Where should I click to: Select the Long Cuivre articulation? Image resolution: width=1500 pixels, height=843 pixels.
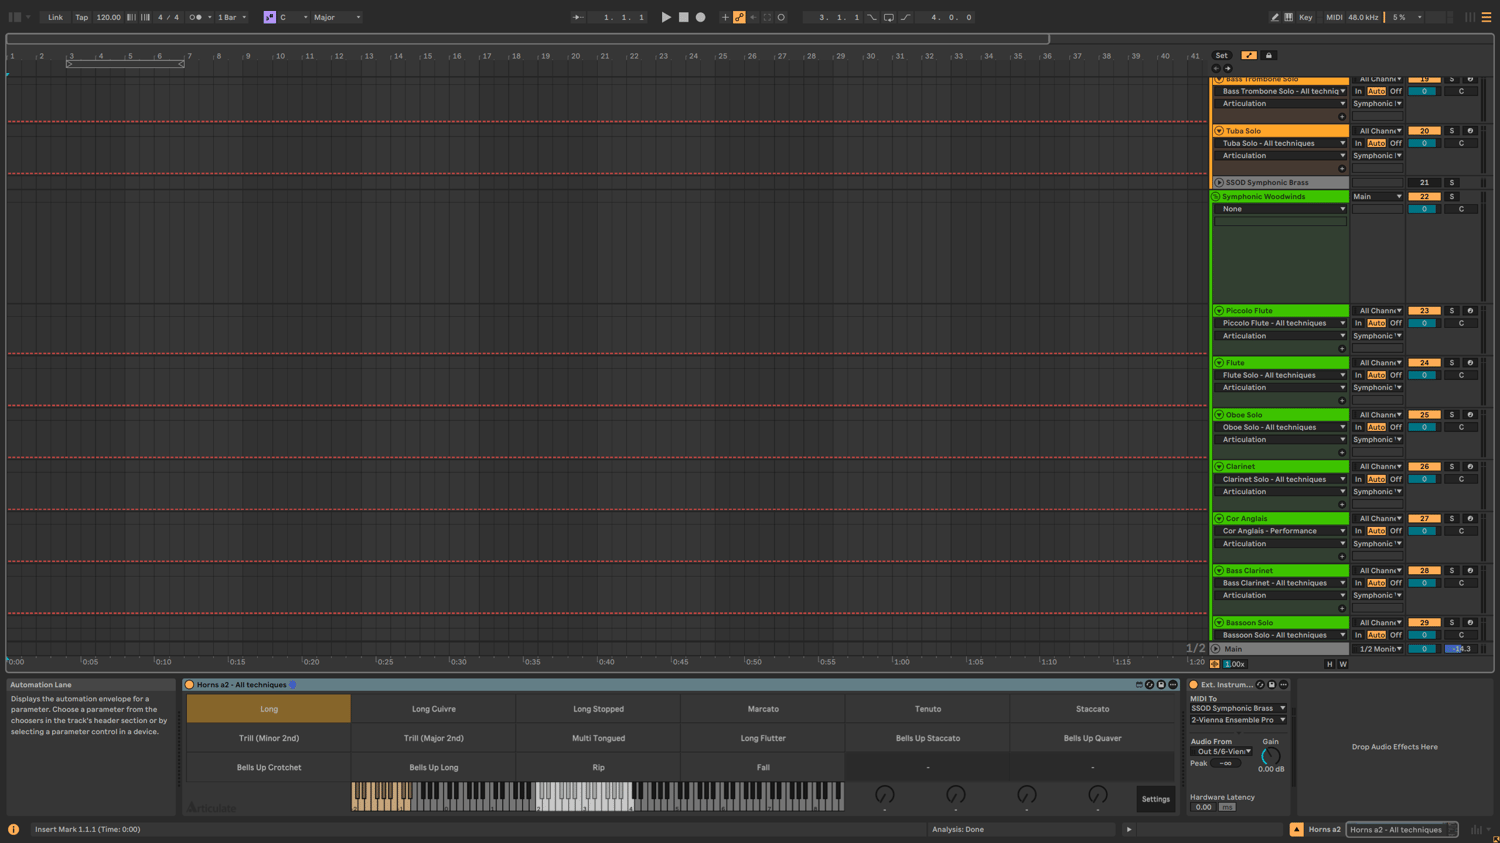pyautogui.click(x=434, y=709)
